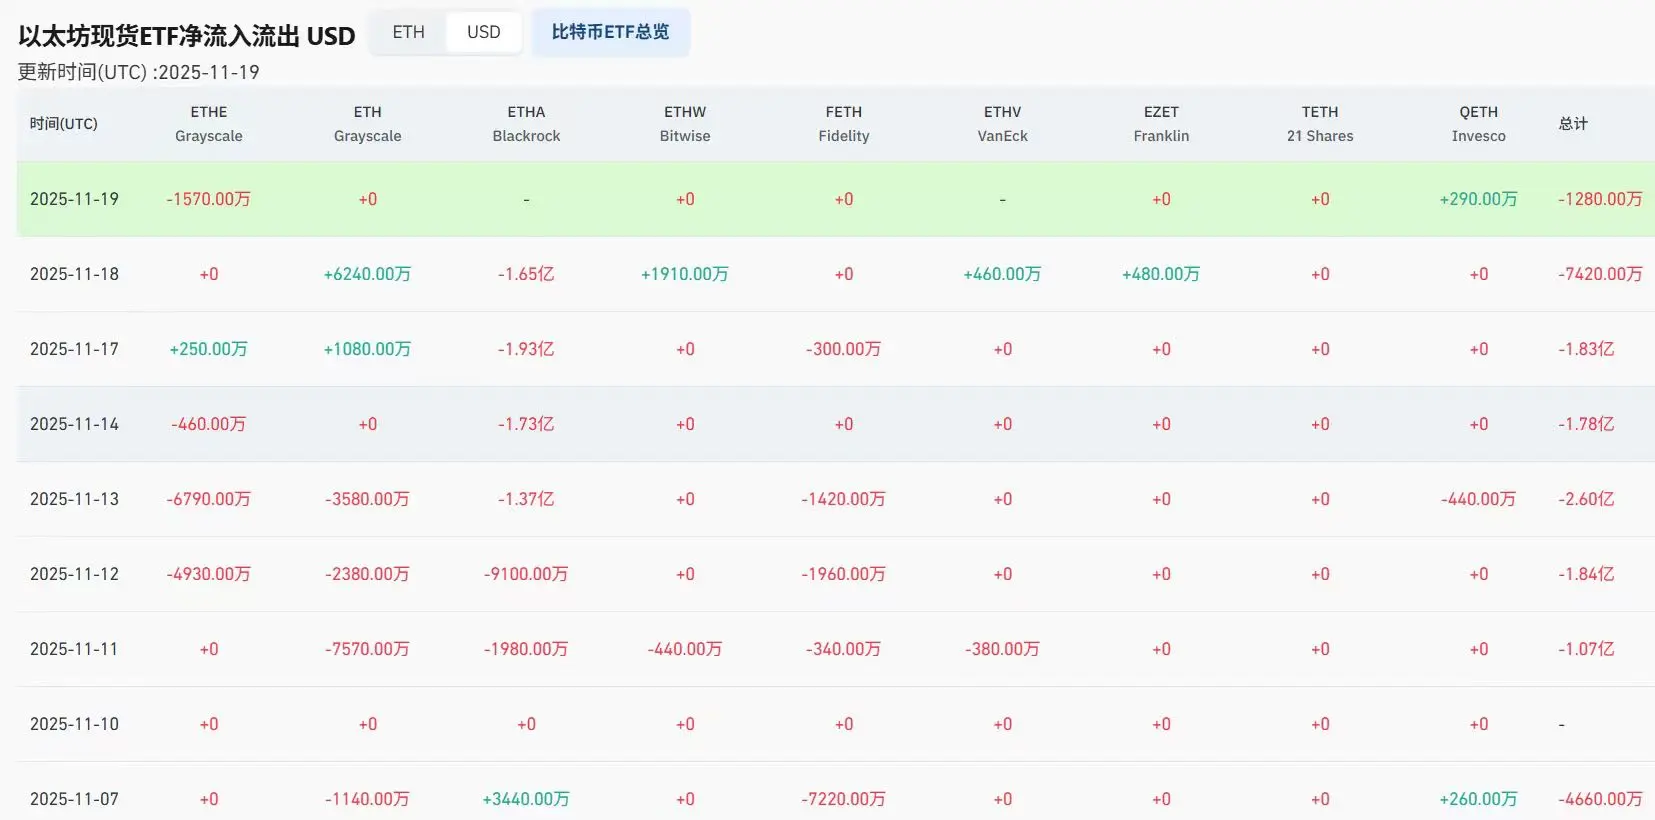Click the -7420.00万 total for 2025-11-18

1600,274
